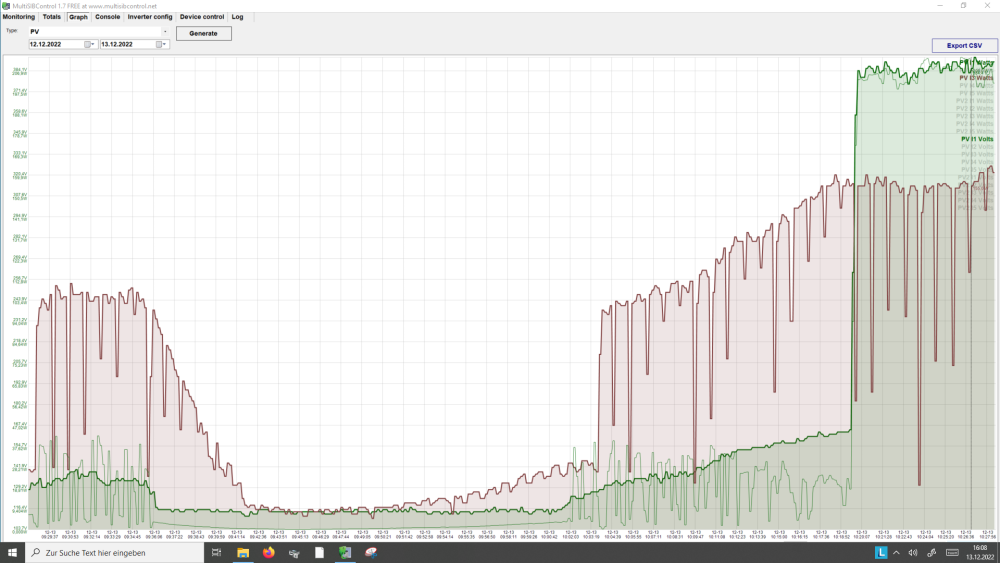Toggle the PV I2 Volts legend series
Screen dimensions: 1000x563
(977, 147)
